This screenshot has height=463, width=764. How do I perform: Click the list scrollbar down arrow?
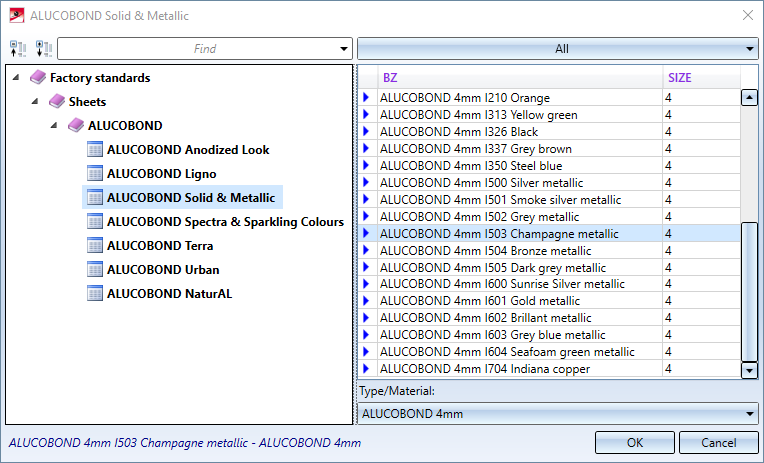click(749, 370)
